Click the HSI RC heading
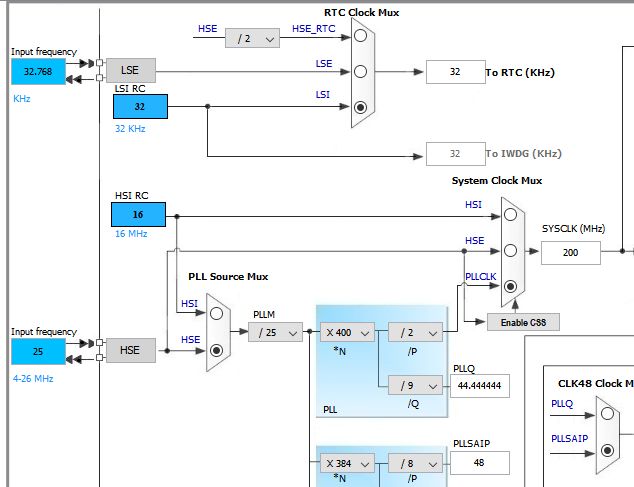This screenshot has width=634, height=487. 131,196
